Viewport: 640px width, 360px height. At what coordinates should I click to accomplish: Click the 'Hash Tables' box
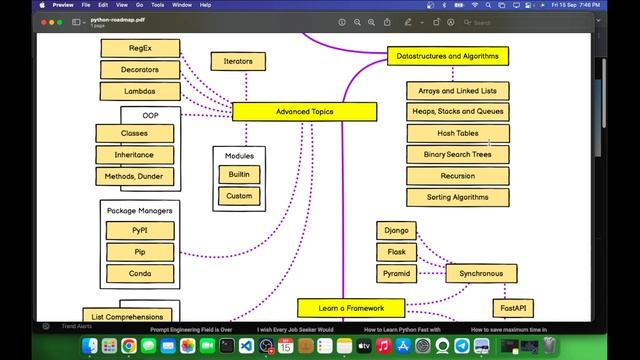click(458, 133)
